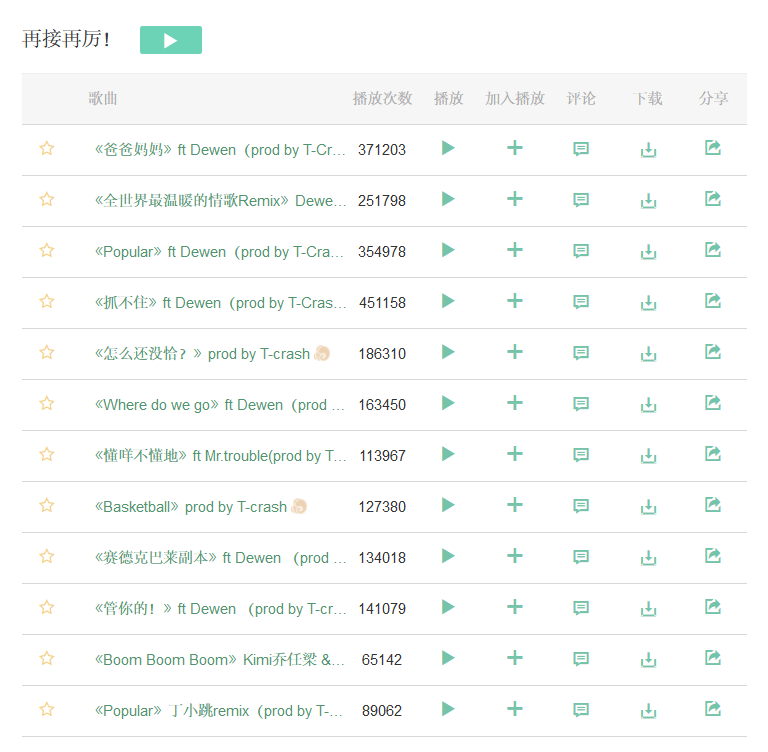This screenshot has height=752, width=768.
Task: Open 《全世界最温暖的情歌Remix》 song page
Action: coord(220,200)
